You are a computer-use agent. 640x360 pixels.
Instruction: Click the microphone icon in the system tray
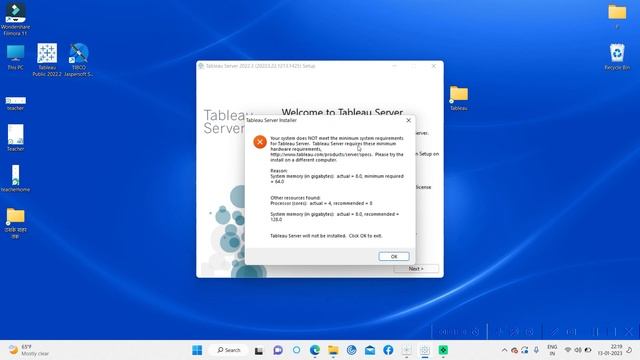click(536, 350)
